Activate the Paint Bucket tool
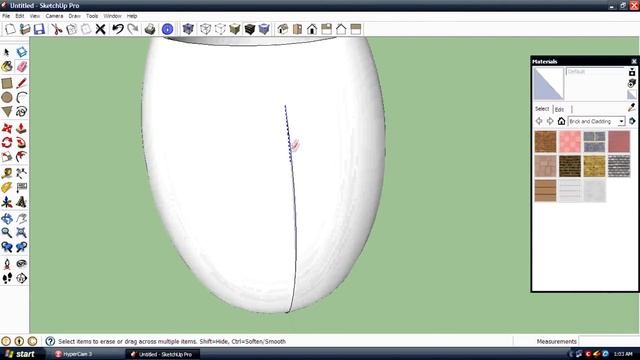 (x=7, y=67)
